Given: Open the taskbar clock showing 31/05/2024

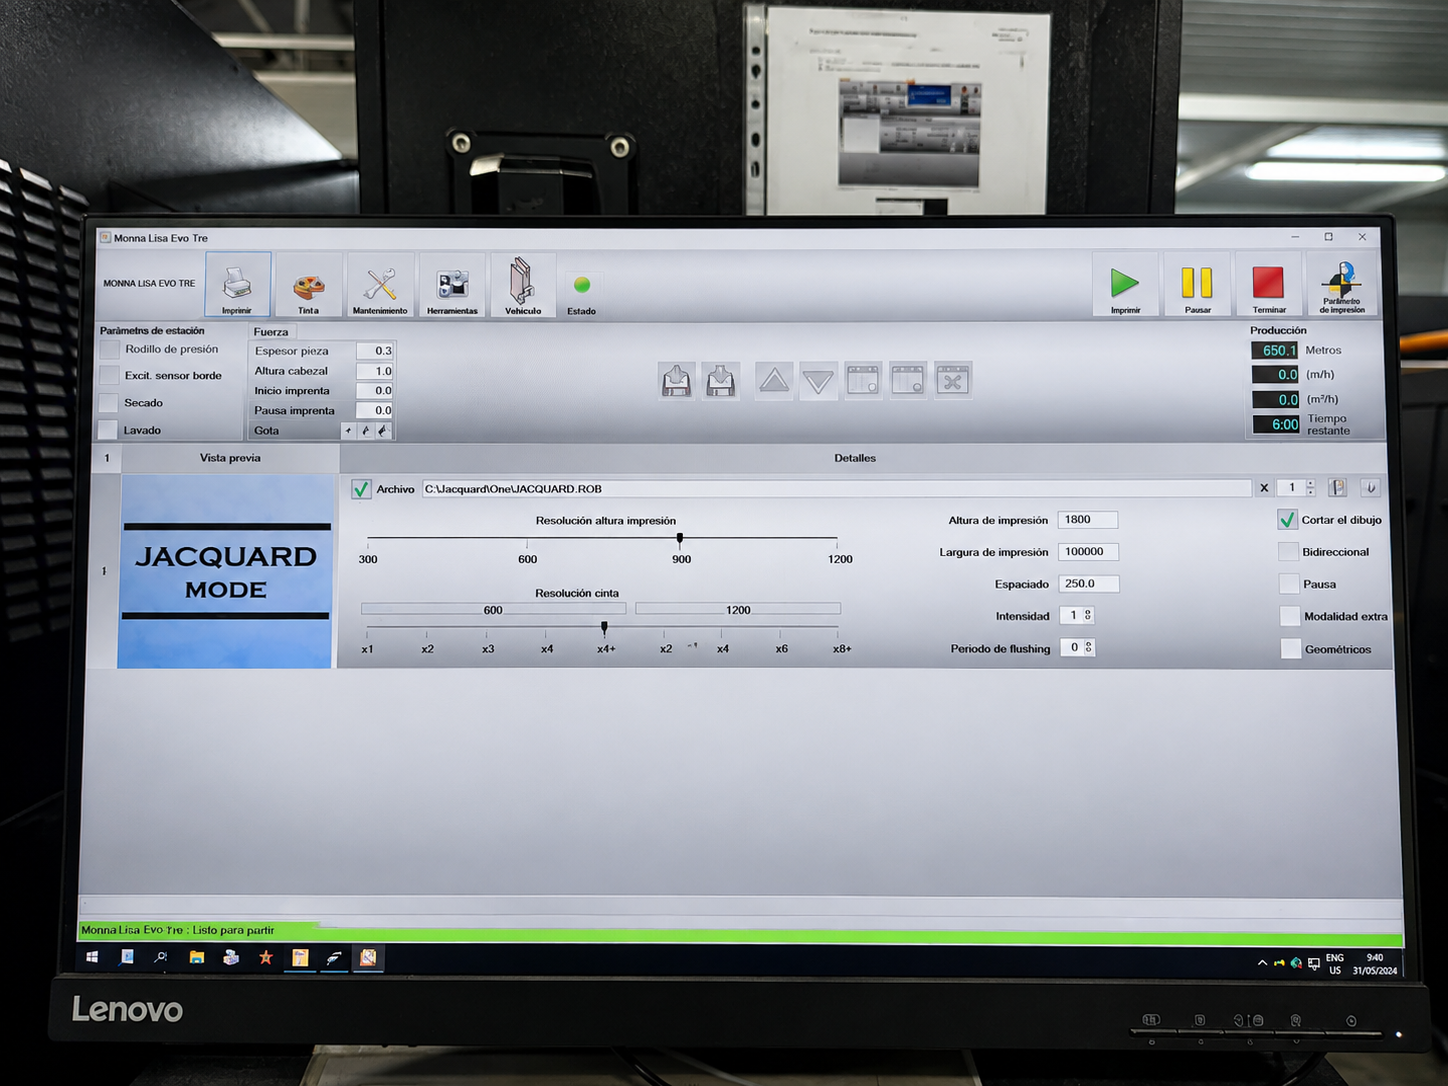Looking at the screenshot, I should [x=1375, y=964].
